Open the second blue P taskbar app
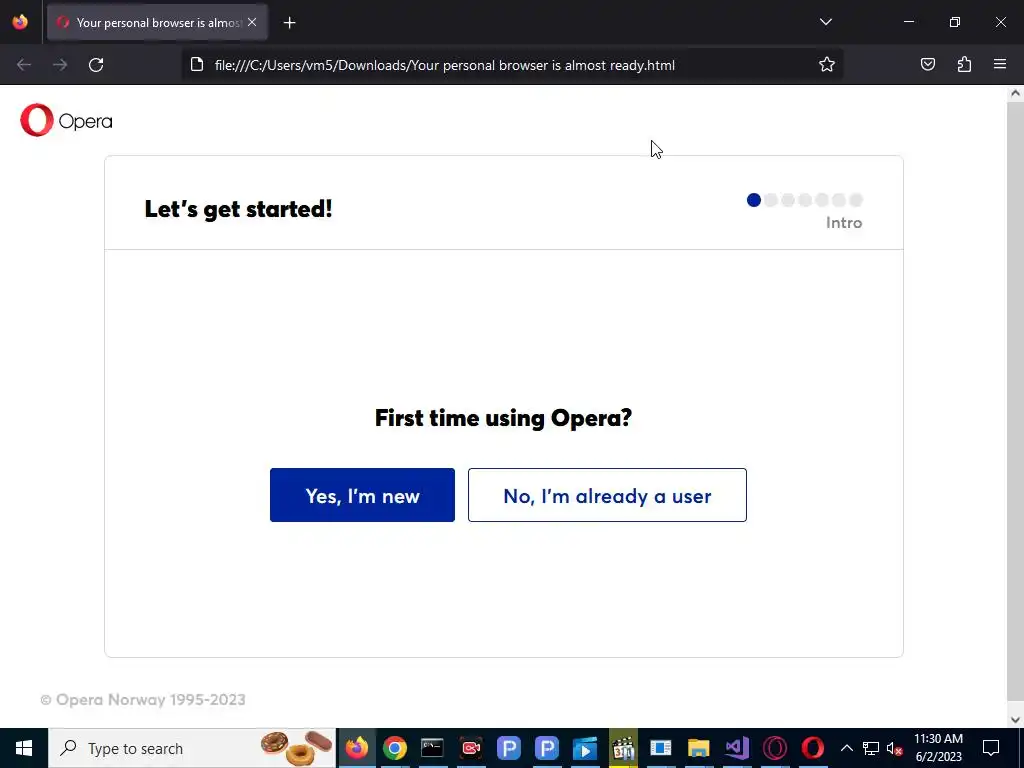1024x768 pixels. point(547,748)
